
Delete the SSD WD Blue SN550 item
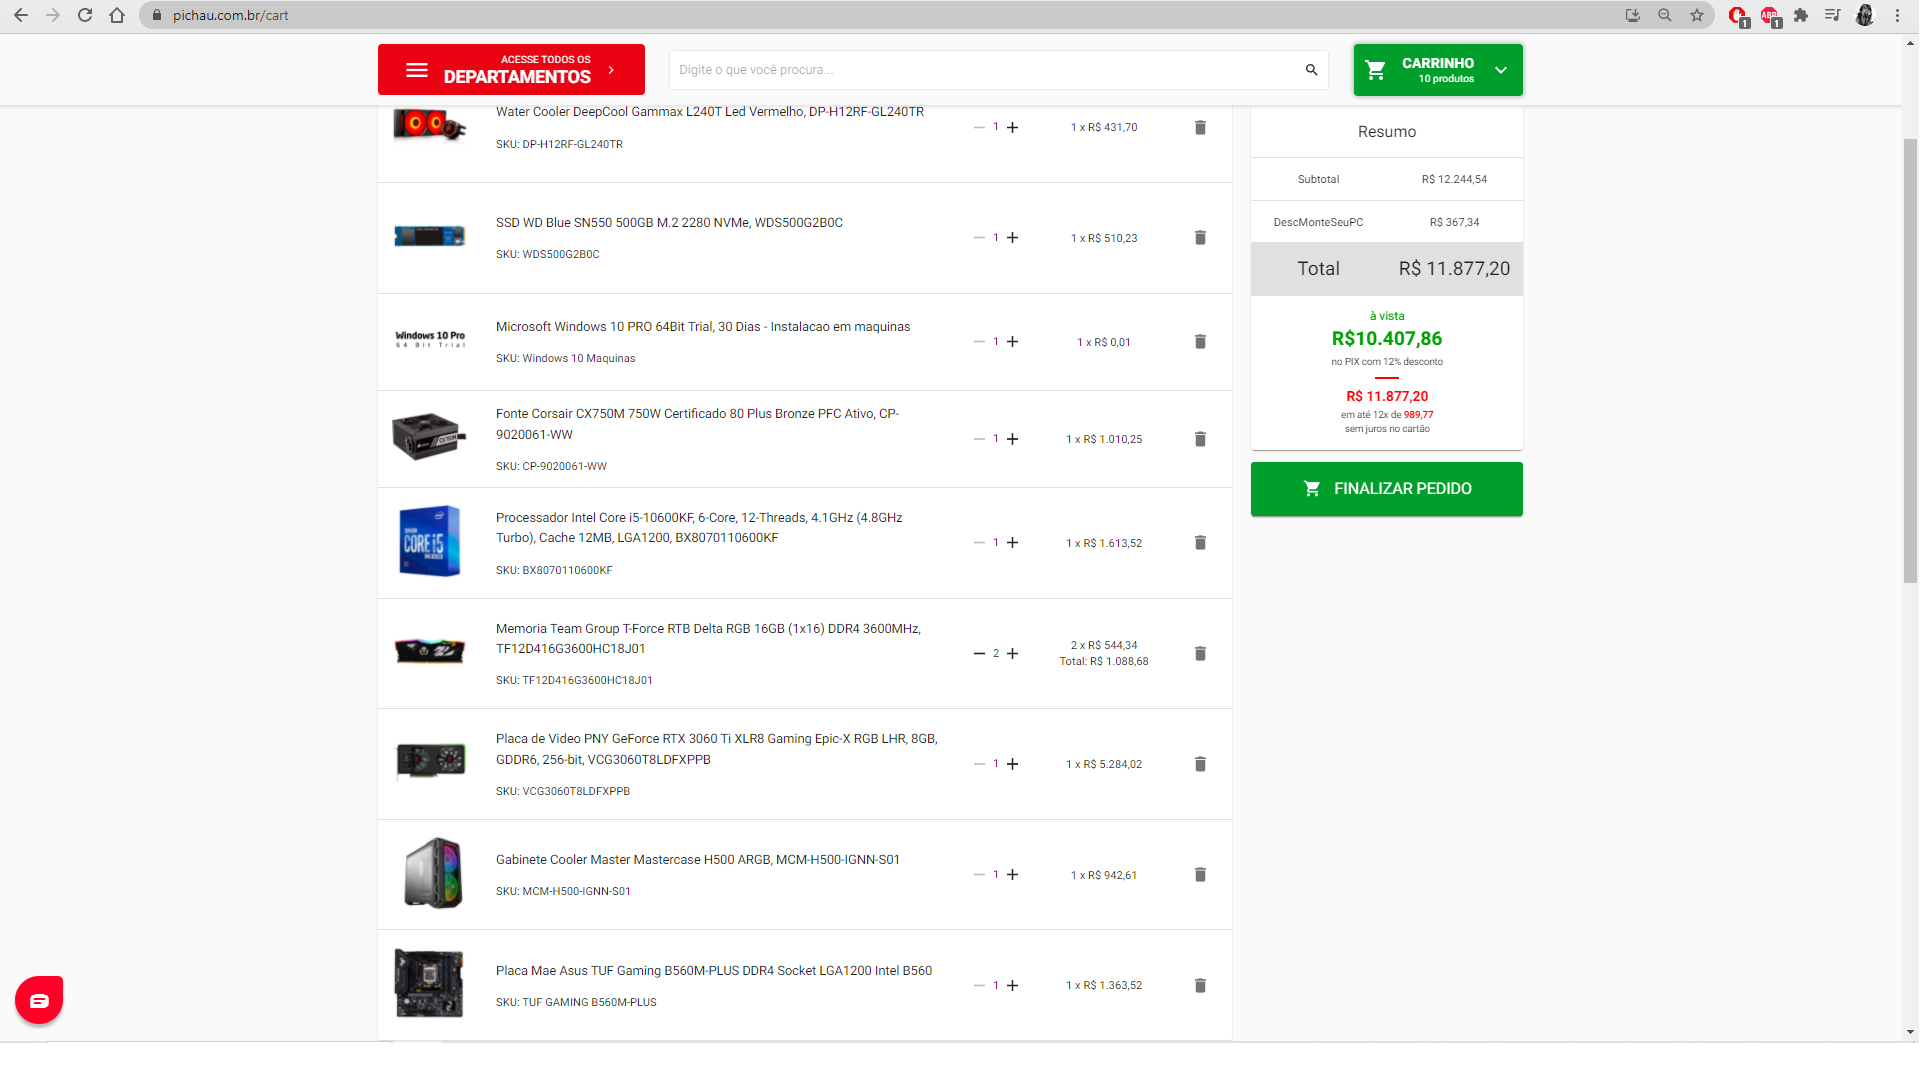point(1200,237)
